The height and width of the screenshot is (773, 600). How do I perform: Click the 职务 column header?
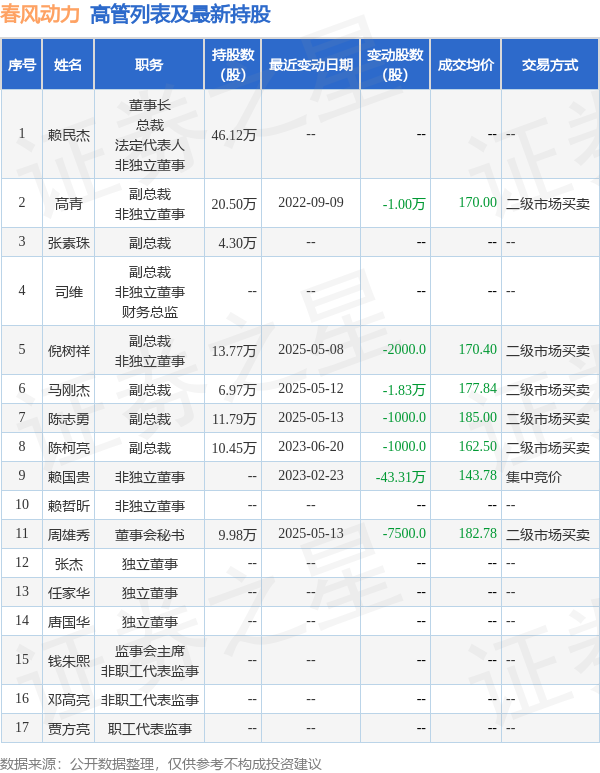click(149, 65)
